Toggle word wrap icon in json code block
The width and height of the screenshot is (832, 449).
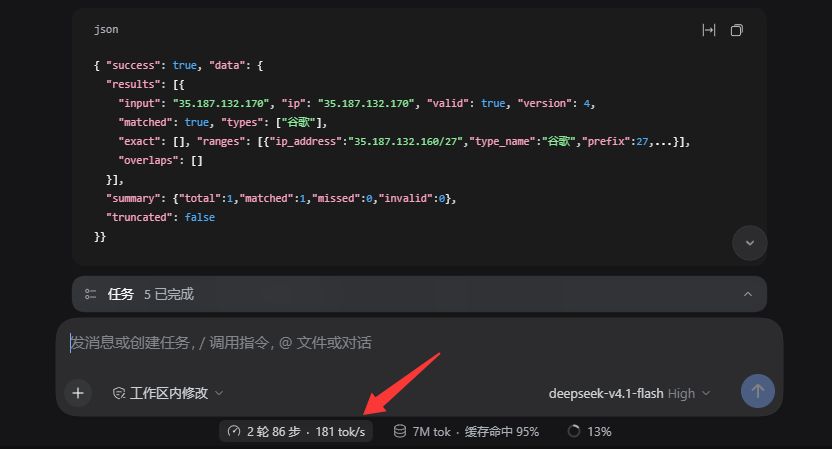pos(709,30)
